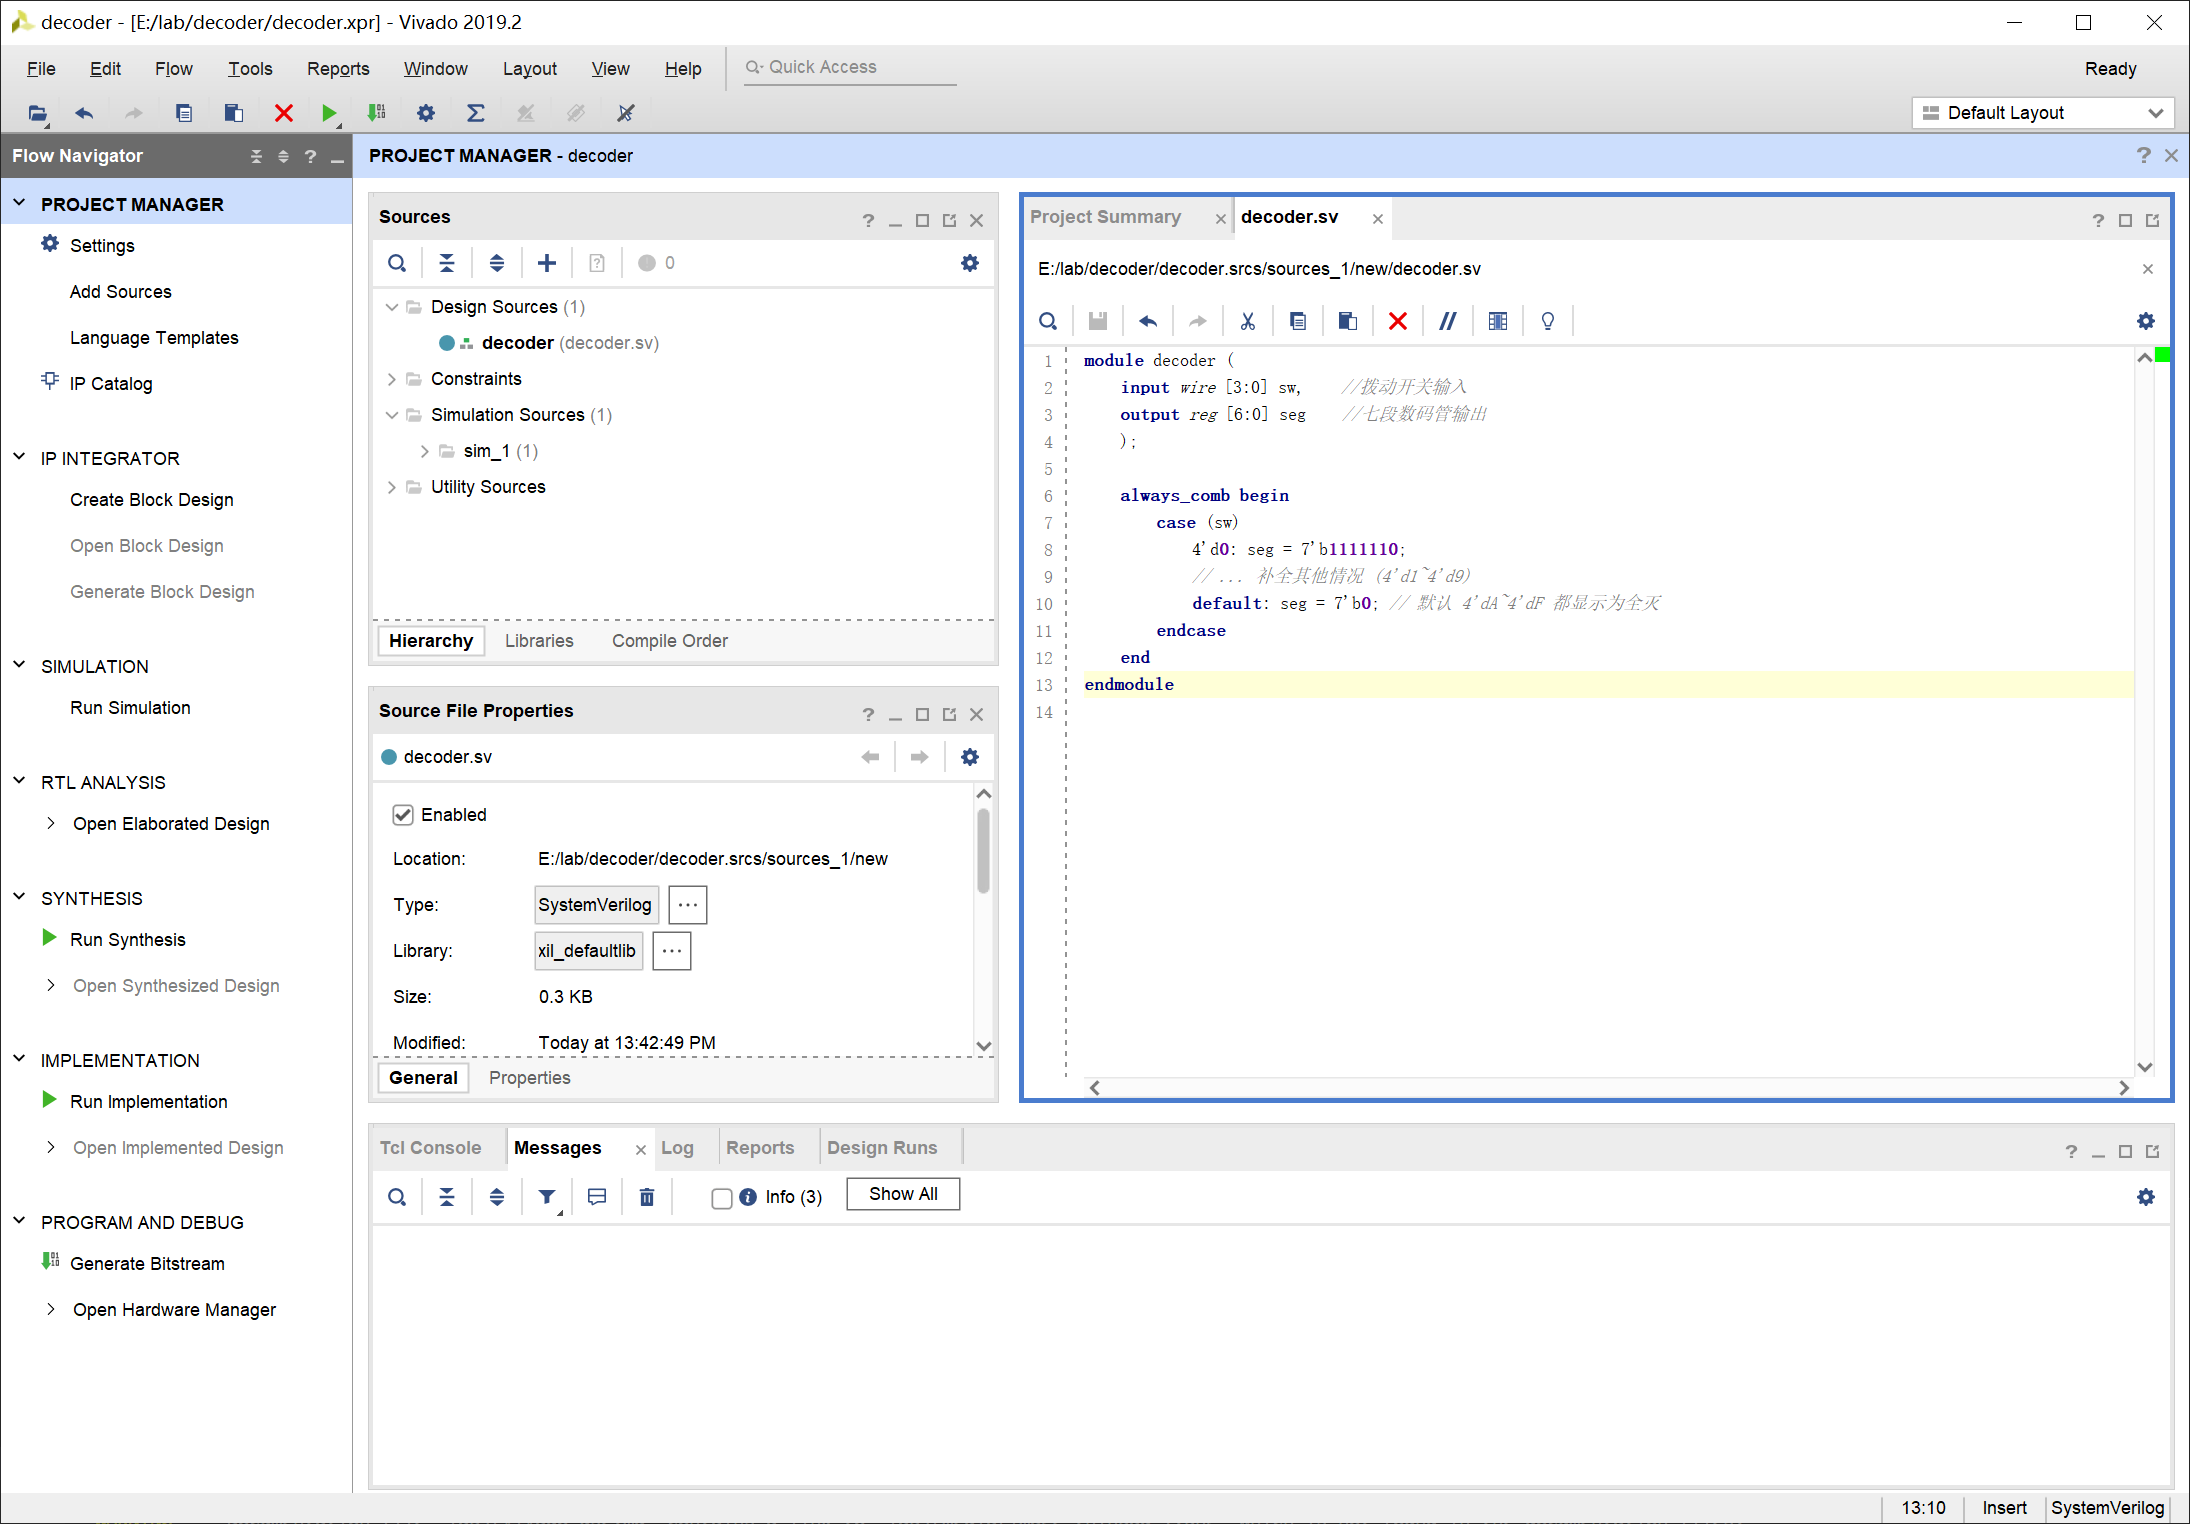Image resolution: width=2190 pixels, height=1524 pixels.
Task: Uncheck the Enabled checkbox for decoder.sv
Action: point(403,815)
